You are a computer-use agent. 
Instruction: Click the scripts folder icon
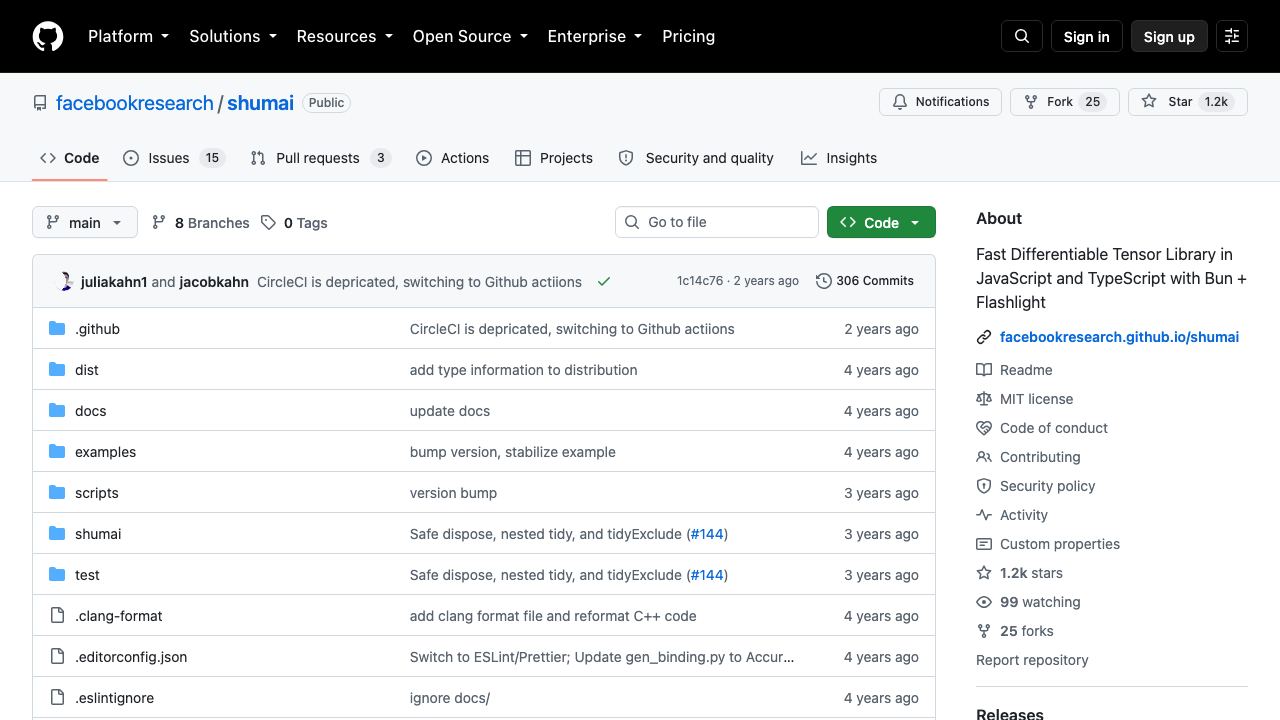click(x=57, y=493)
